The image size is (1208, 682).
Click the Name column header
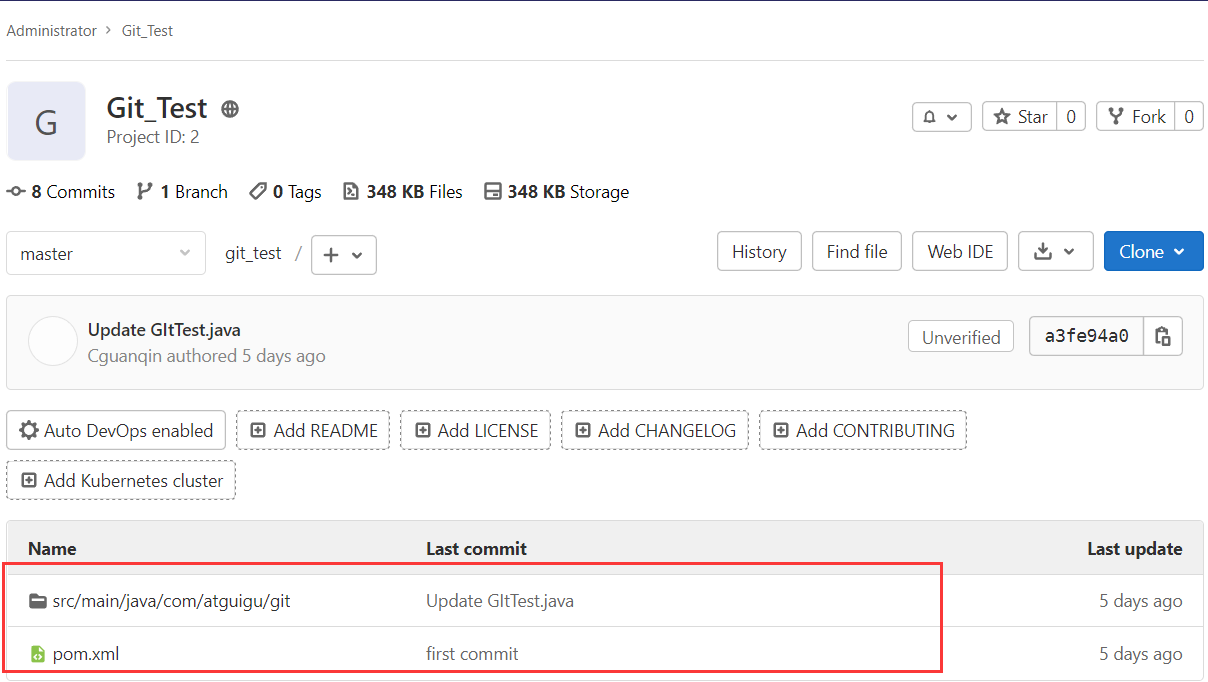[x=52, y=548]
